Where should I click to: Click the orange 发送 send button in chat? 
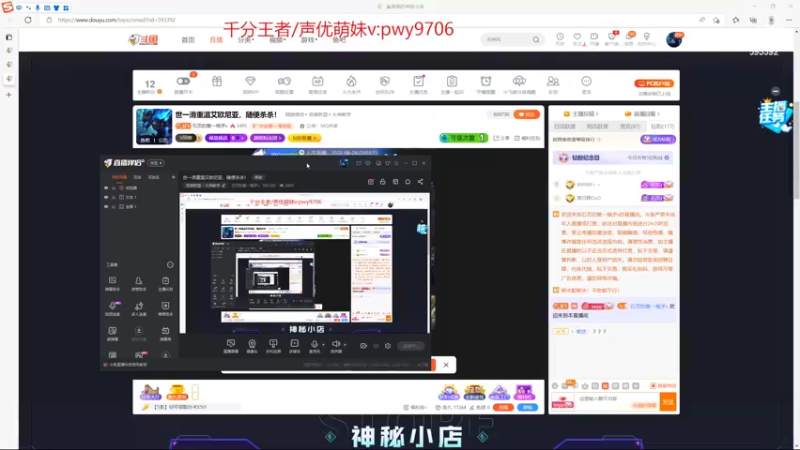(x=668, y=402)
